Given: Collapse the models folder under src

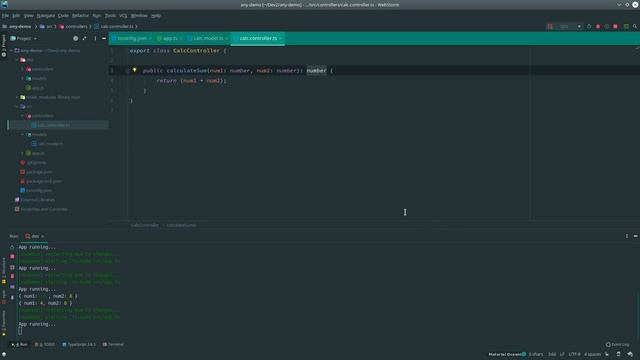Looking at the screenshot, I should pos(22,134).
